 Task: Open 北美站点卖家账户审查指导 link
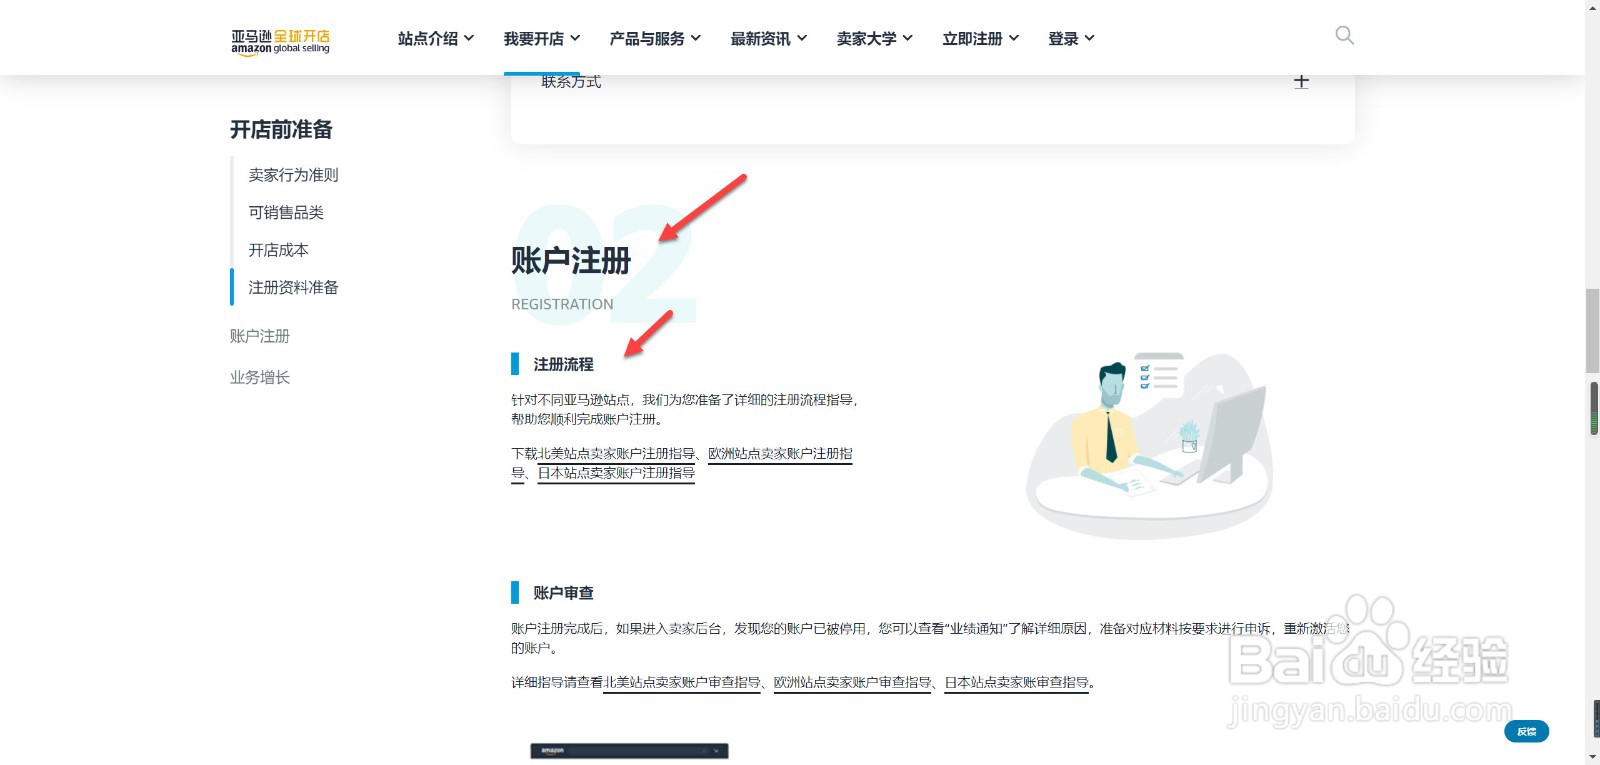tap(682, 682)
